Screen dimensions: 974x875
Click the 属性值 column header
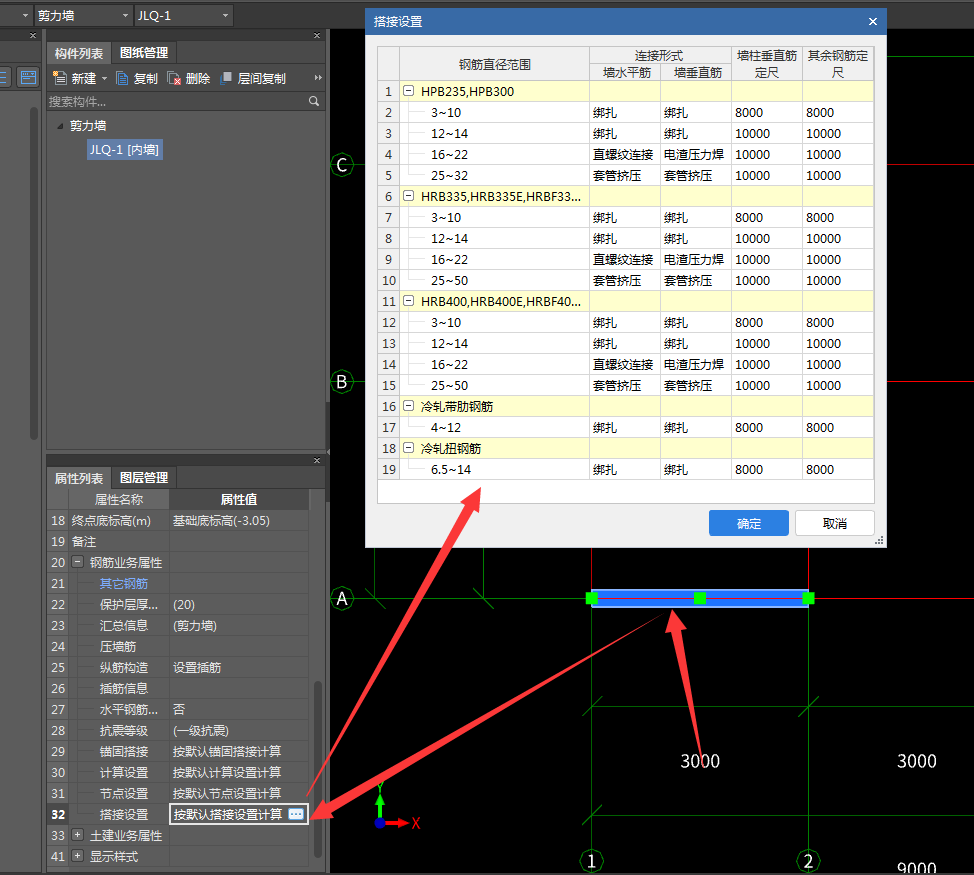point(239,499)
